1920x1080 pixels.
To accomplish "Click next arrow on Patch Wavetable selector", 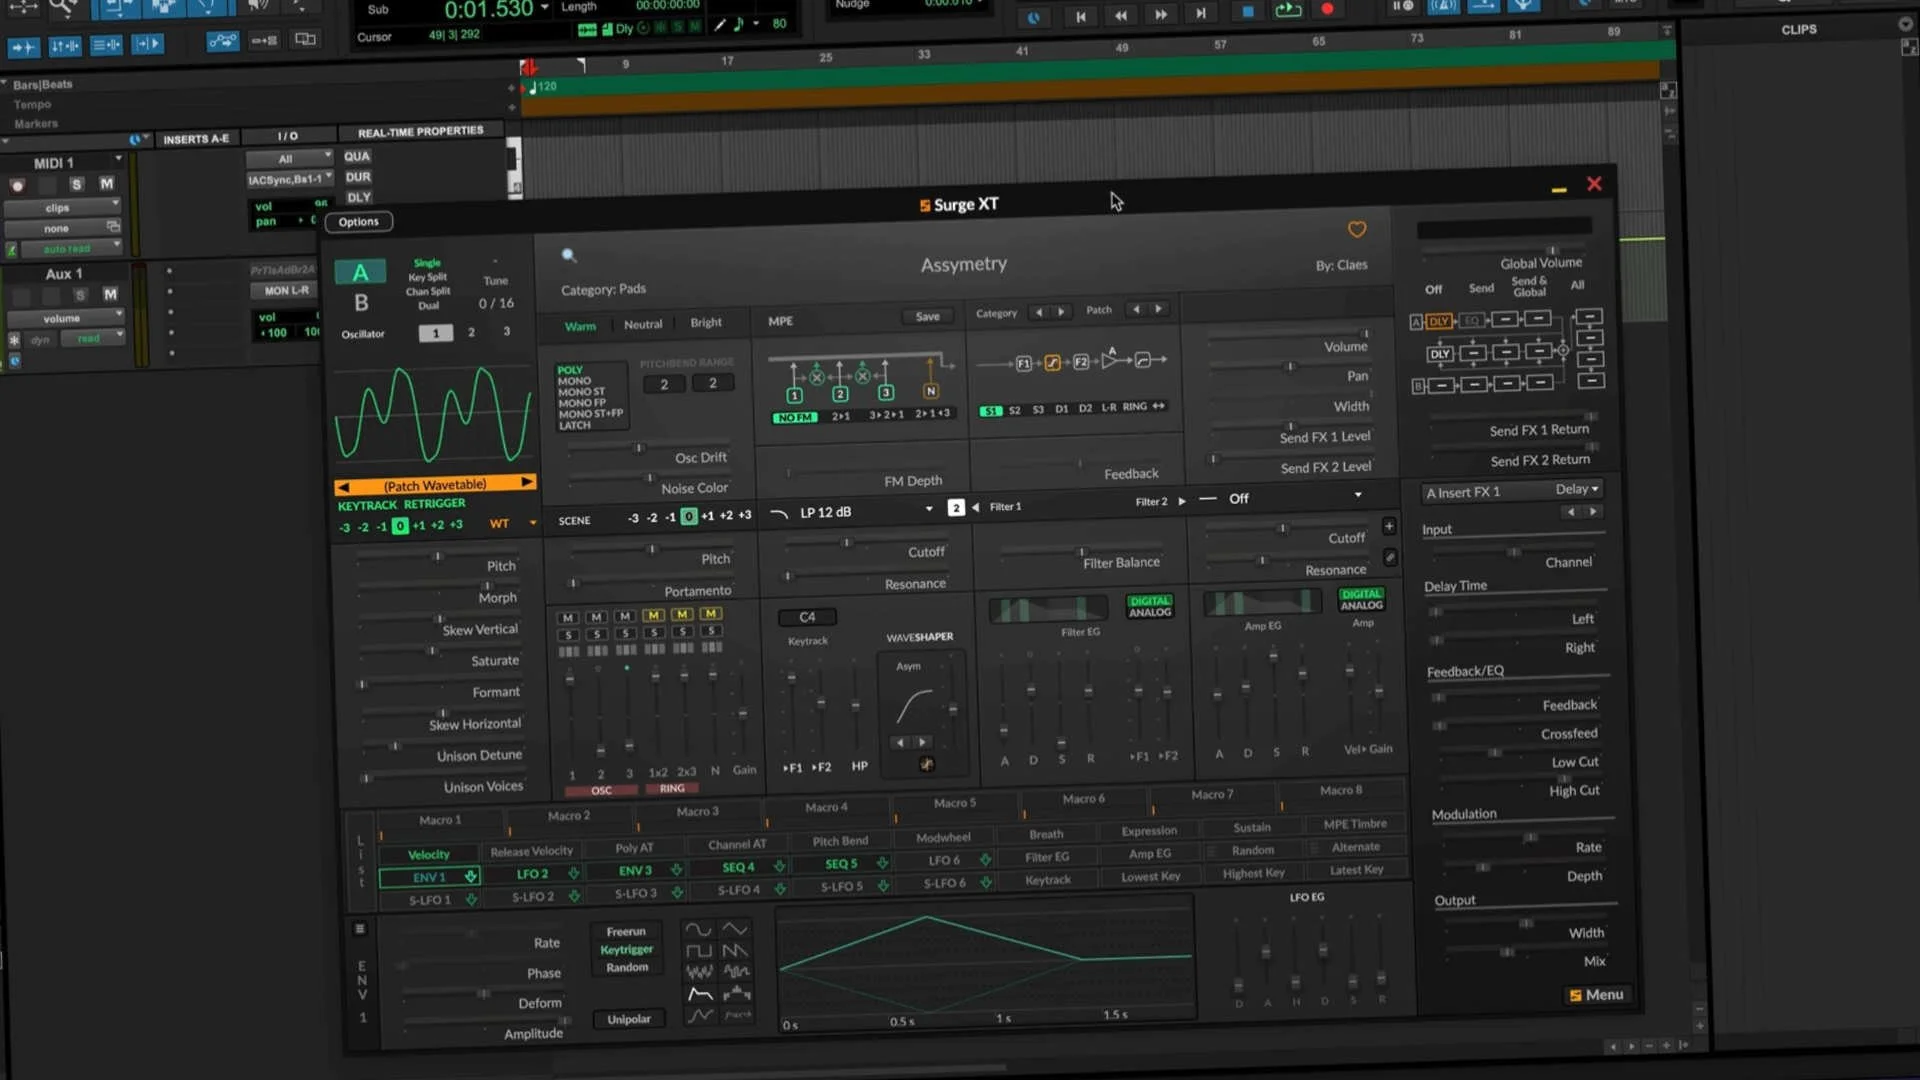I will point(526,483).
